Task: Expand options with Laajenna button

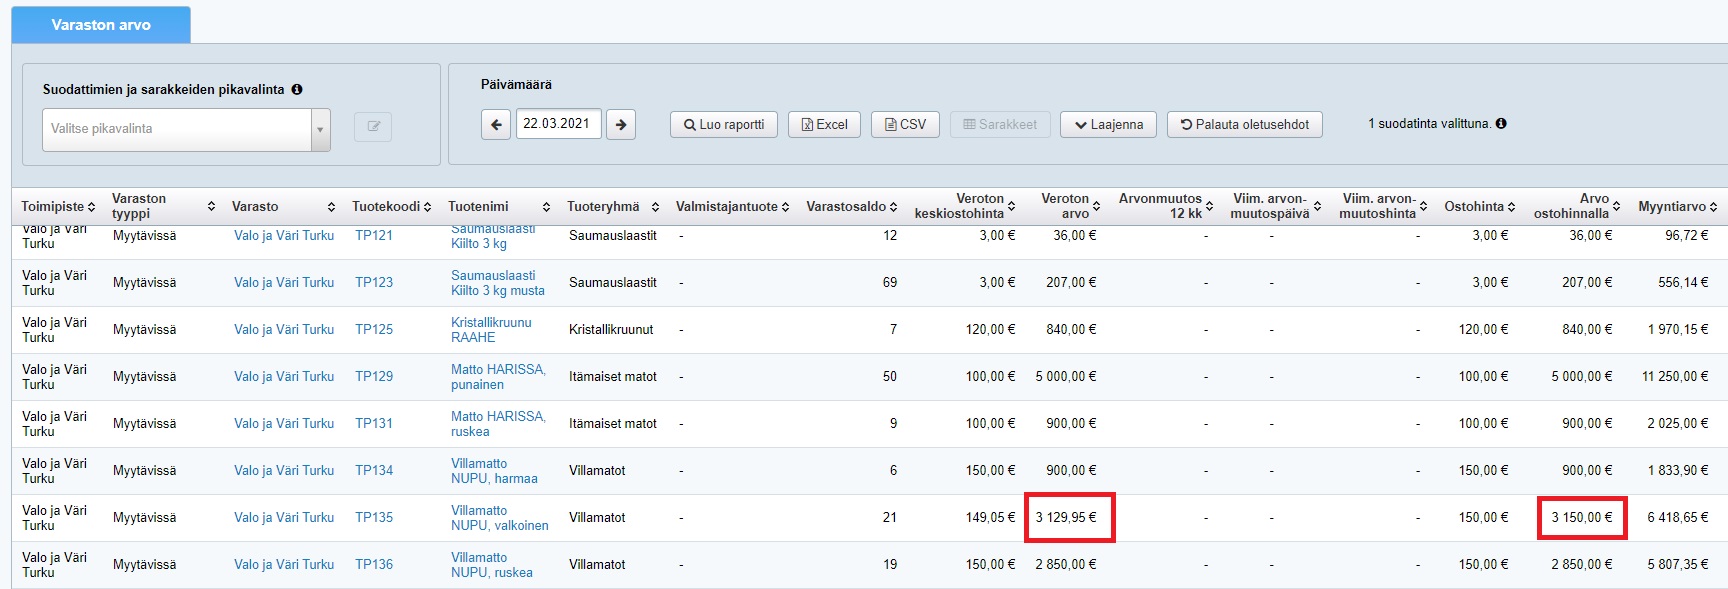Action: click(x=1108, y=125)
